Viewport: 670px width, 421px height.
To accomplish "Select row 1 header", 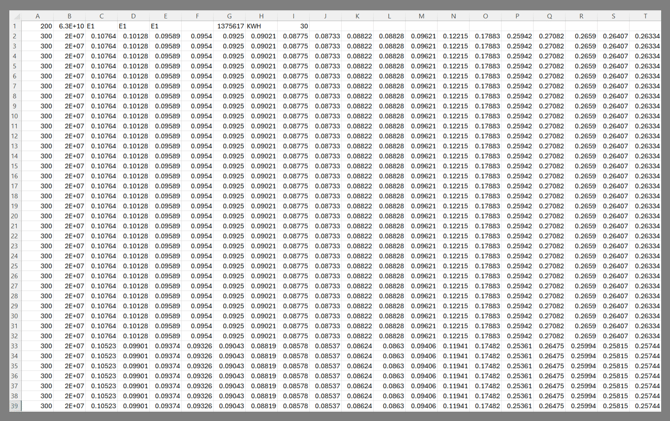I will [15, 26].
